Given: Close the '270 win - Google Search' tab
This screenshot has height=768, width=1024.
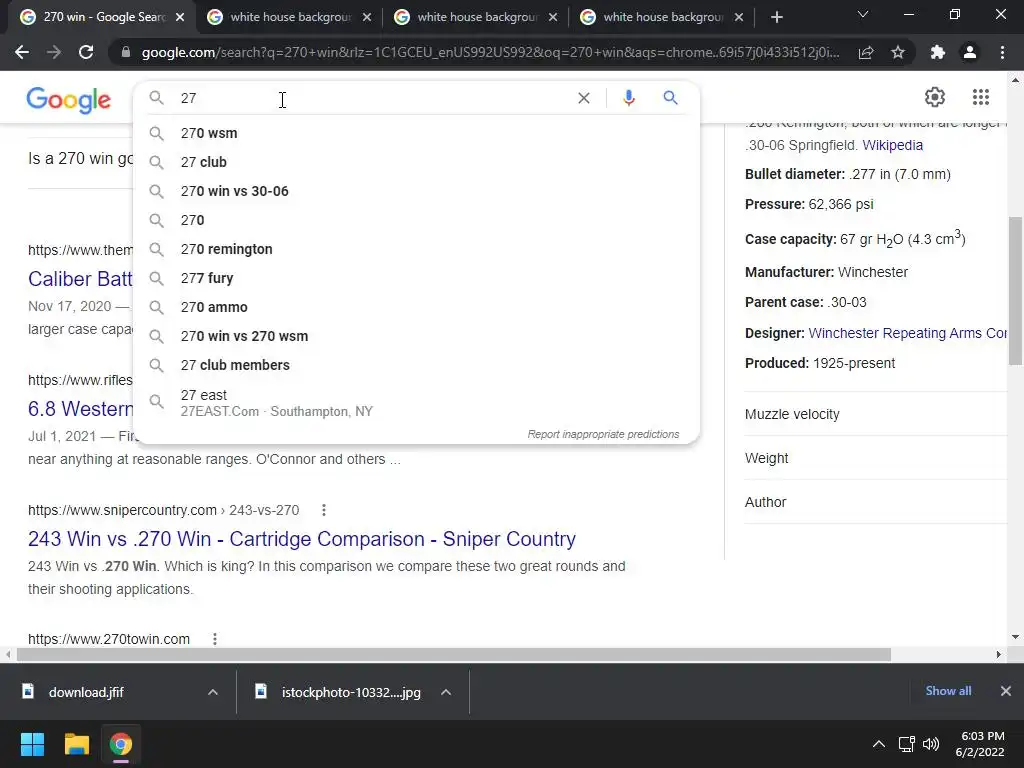Looking at the screenshot, I should [x=180, y=17].
